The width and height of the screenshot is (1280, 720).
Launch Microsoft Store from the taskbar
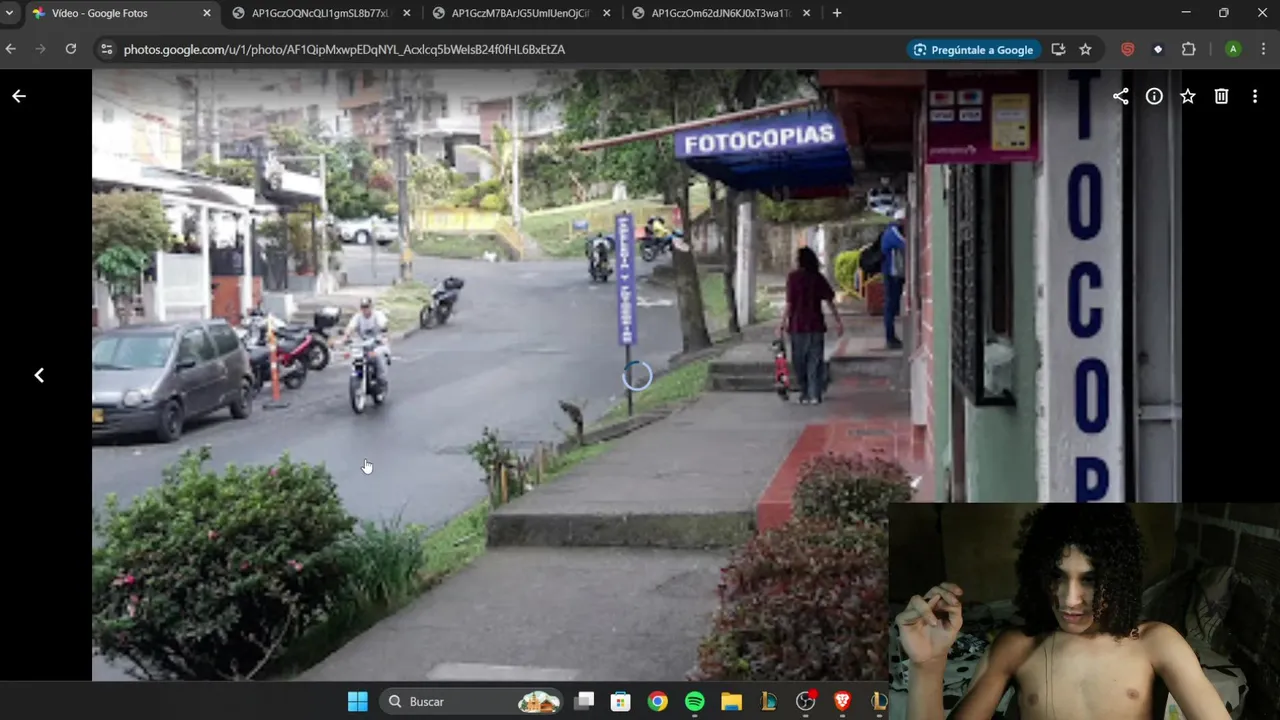coord(621,701)
